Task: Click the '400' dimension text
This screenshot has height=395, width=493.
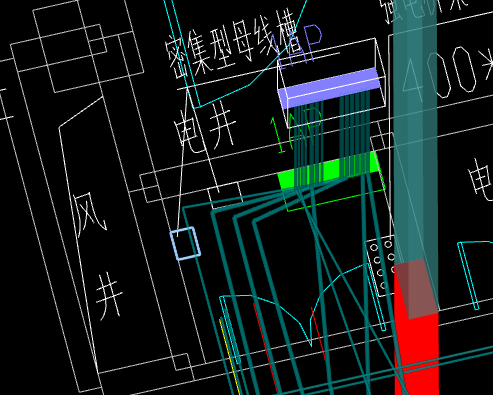Action: pos(439,75)
